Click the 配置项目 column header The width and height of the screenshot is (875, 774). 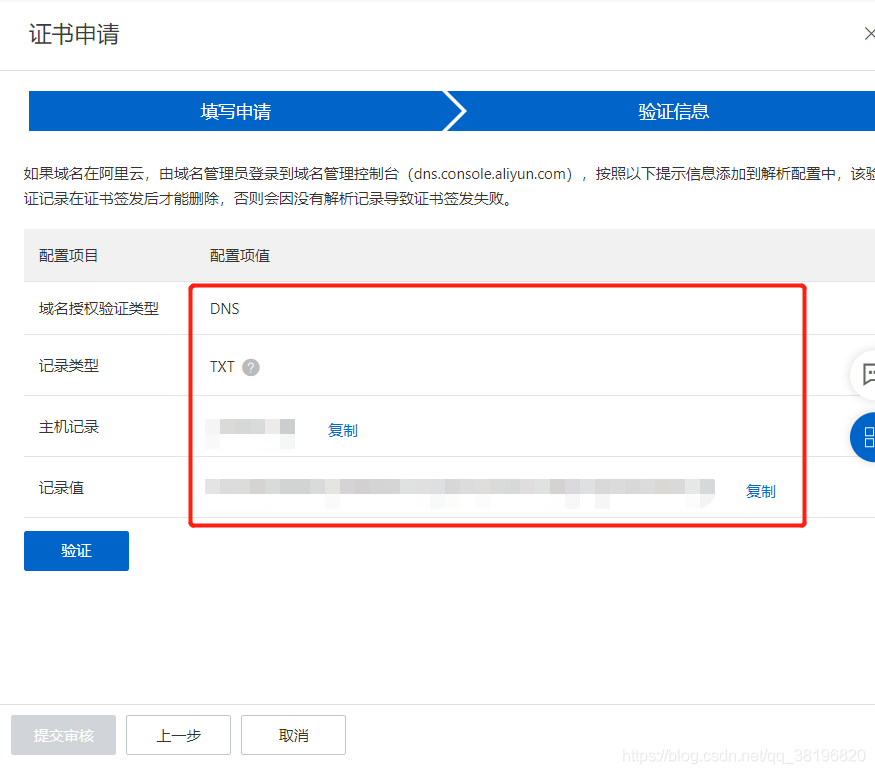(x=69, y=256)
